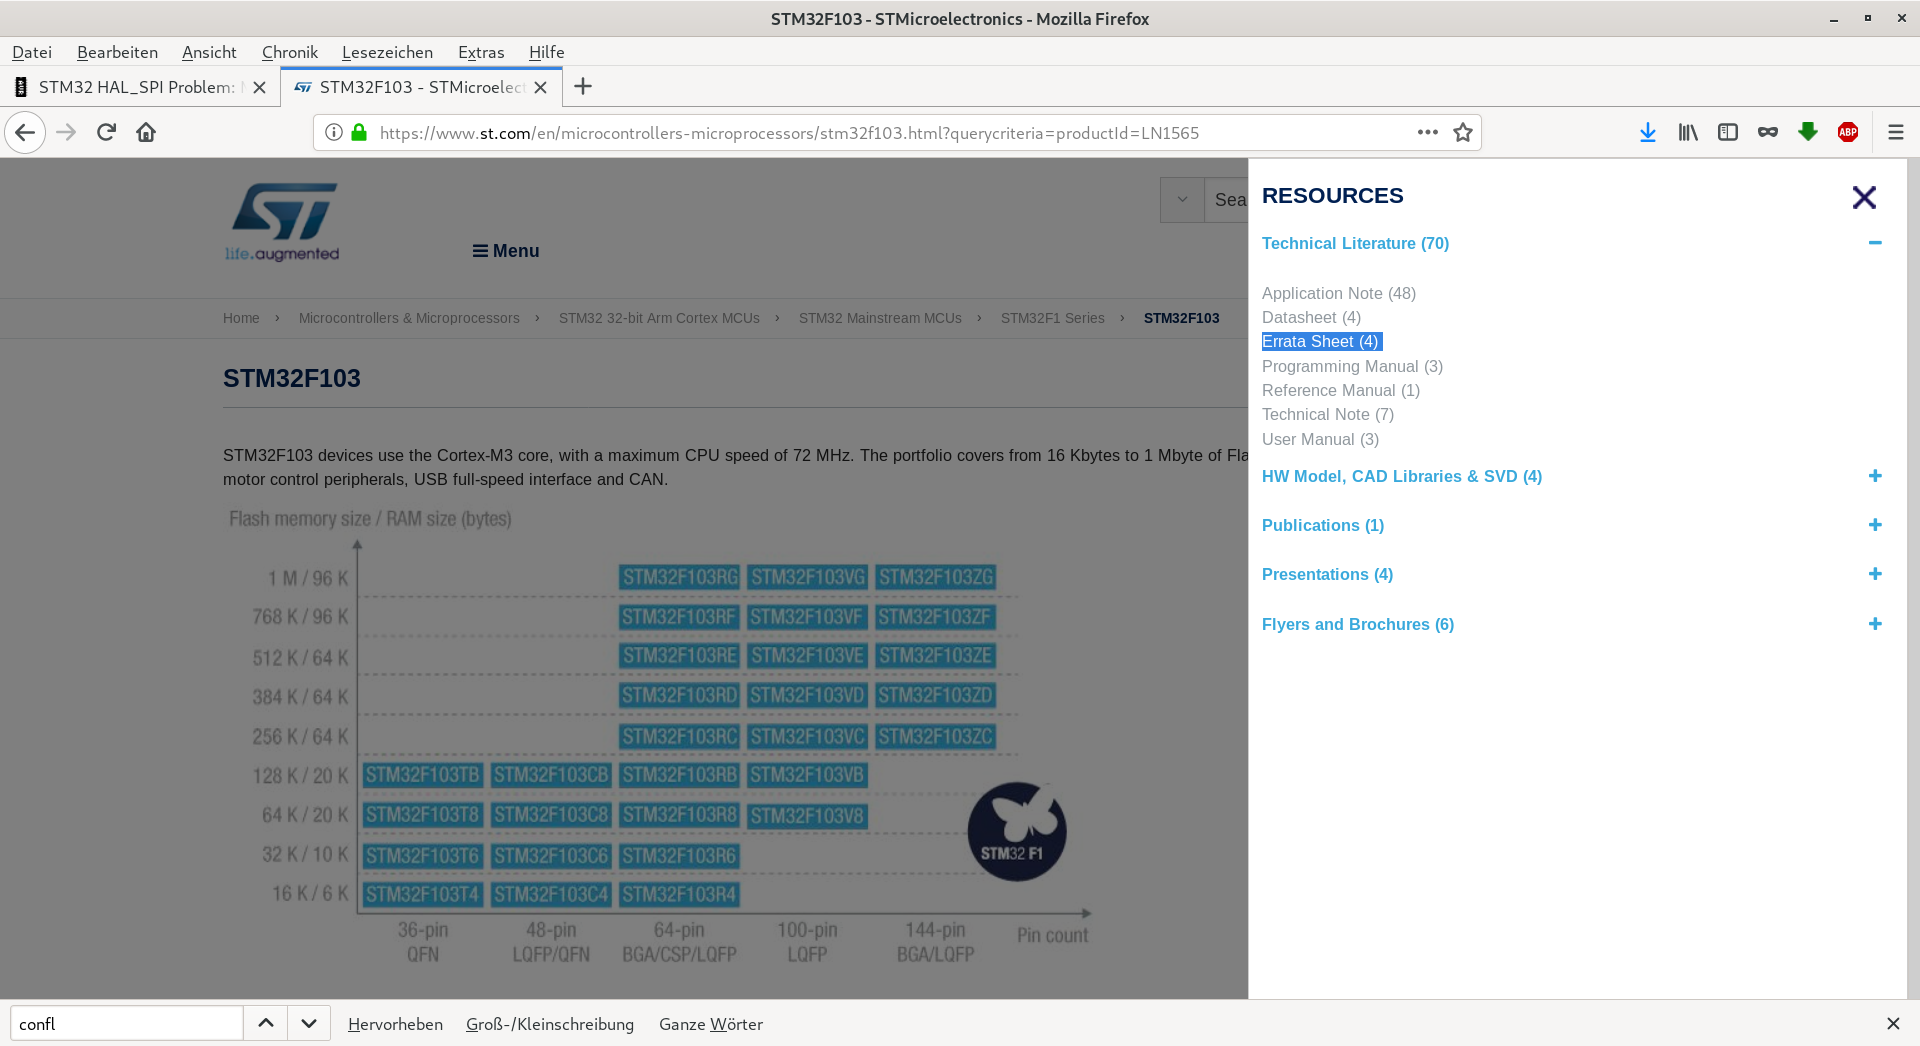1920x1046 pixels.
Task: Toggle Groß-/Kleinschreibung match case
Action: click(550, 1024)
